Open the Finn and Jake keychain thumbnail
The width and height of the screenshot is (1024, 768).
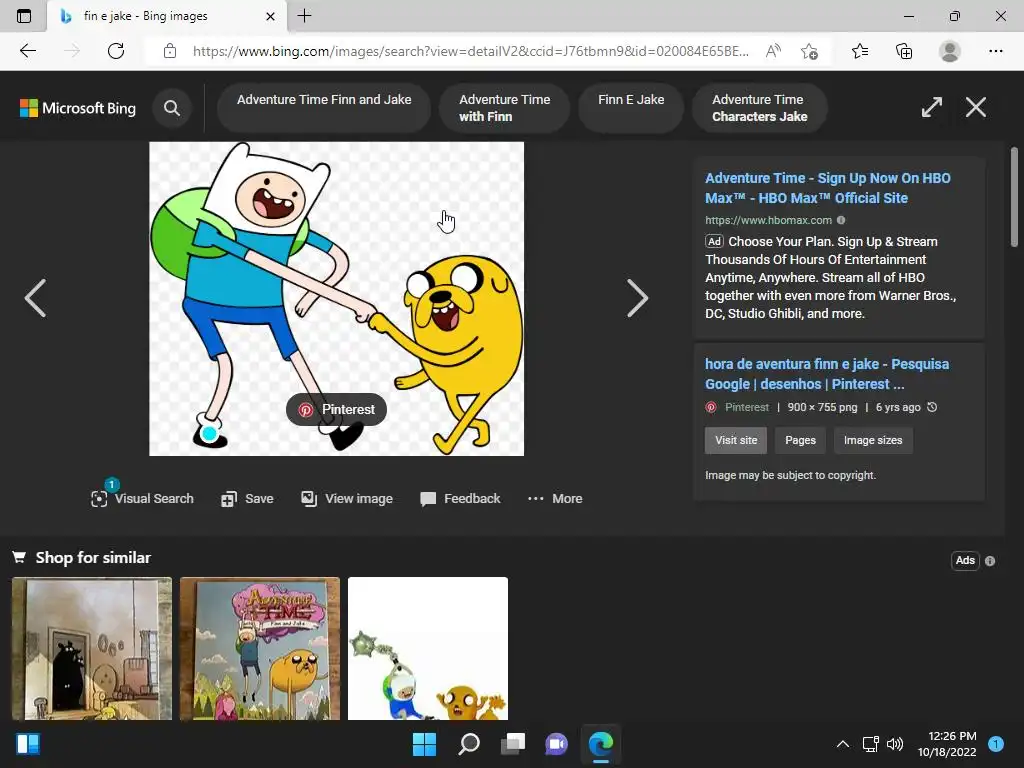[x=428, y=648]
